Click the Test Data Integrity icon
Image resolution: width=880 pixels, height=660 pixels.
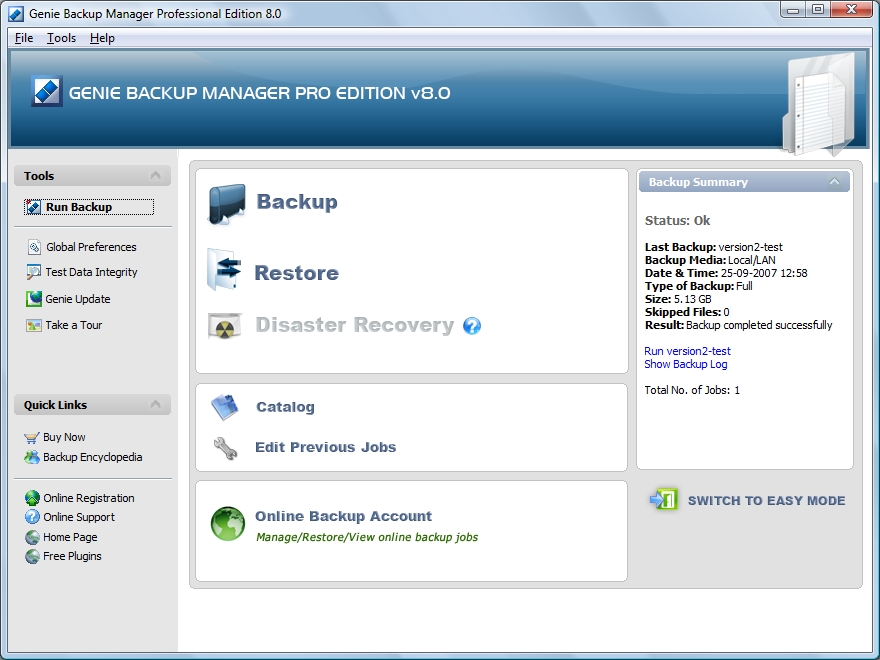pyautogui.click(x=34, y=272)
